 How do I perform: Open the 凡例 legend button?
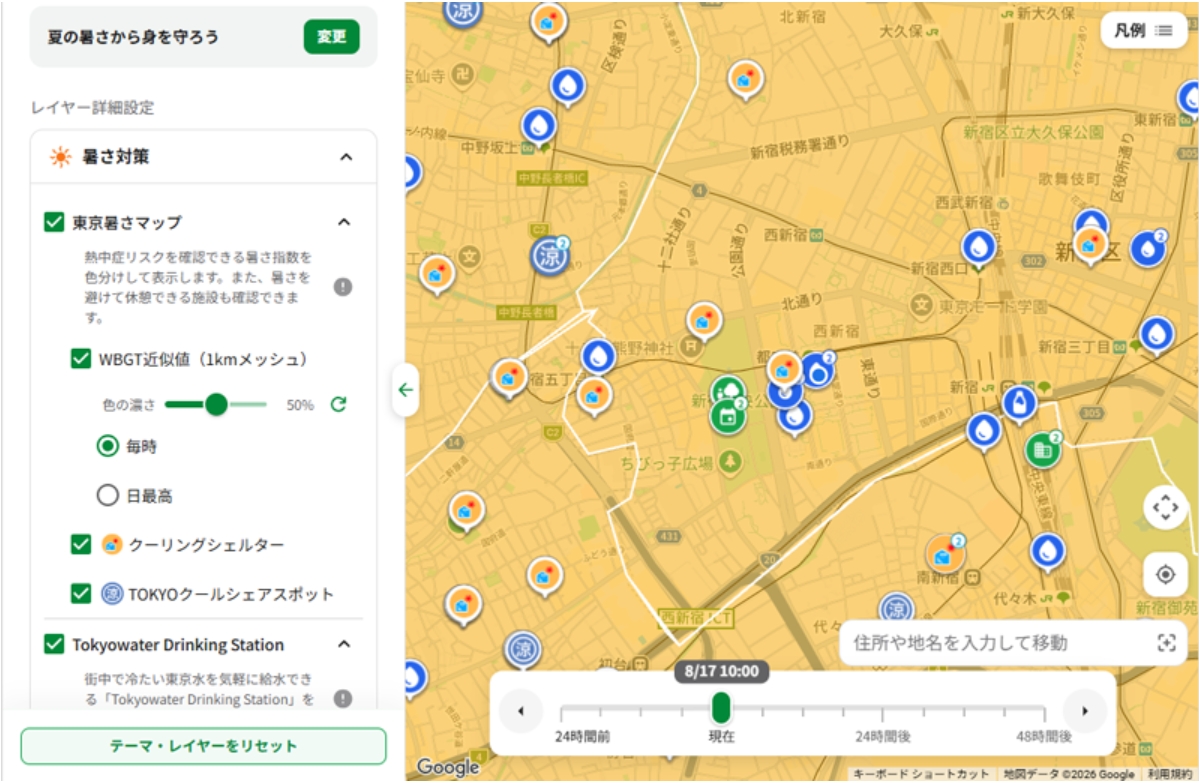1143,31
